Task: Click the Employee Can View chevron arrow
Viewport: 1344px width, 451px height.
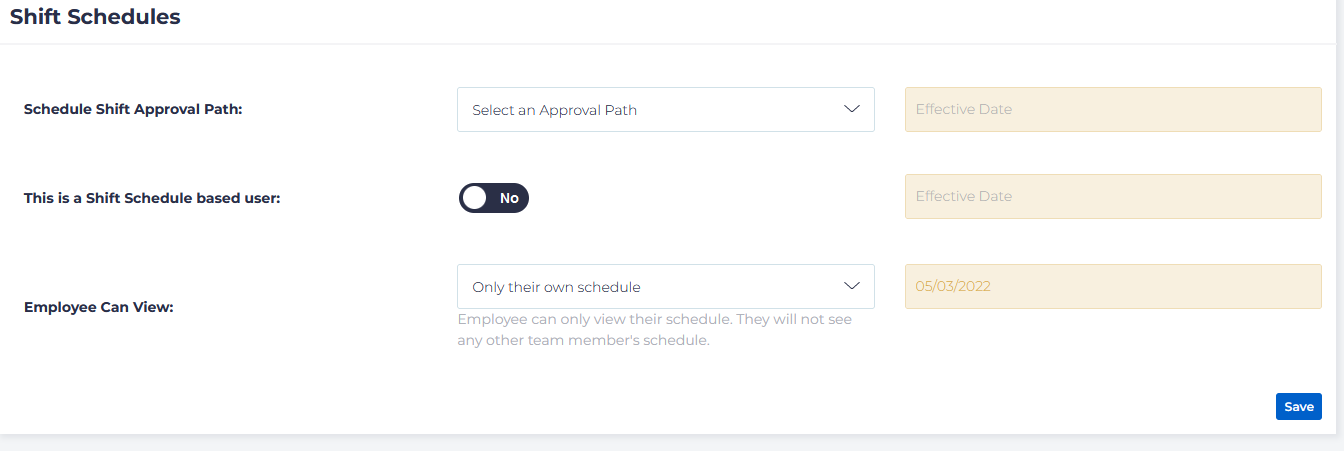Action: pyautogui.click(x=851, y=286)
